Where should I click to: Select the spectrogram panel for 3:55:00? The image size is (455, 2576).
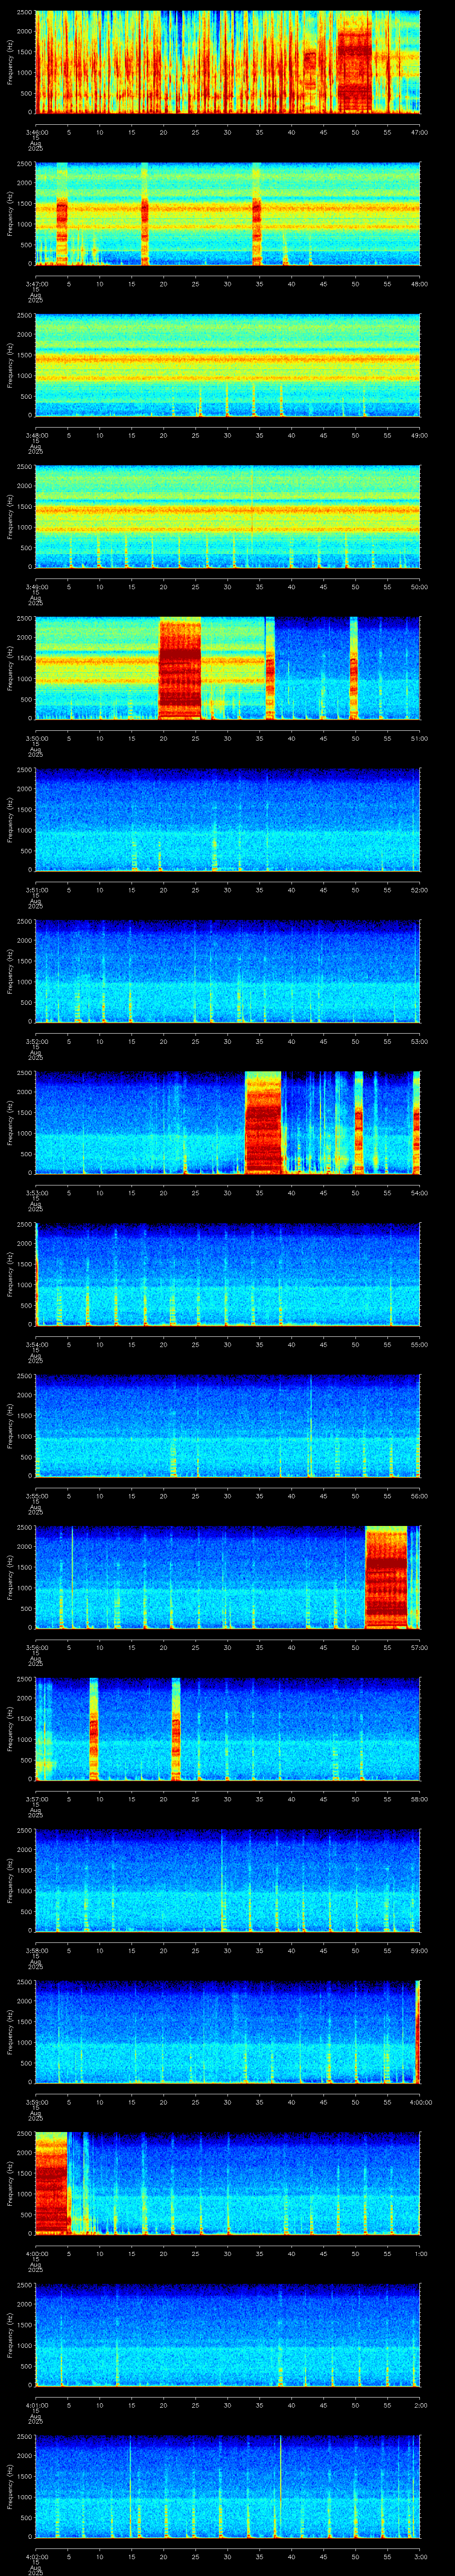point(228,1425)
